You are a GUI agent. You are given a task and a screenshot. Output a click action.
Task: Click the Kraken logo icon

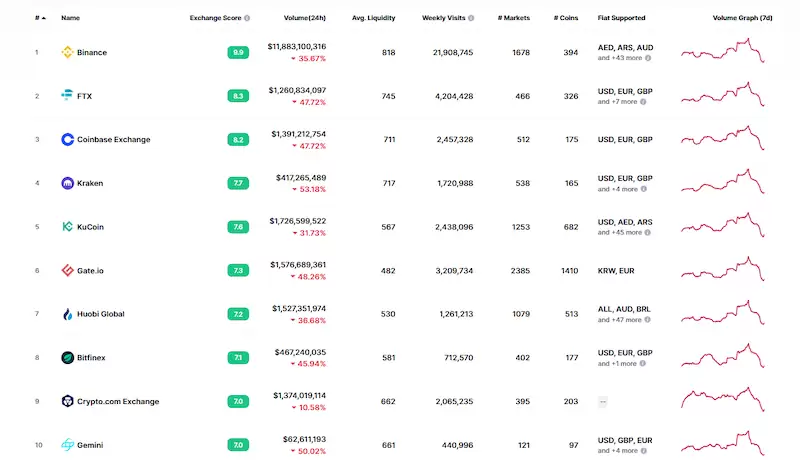click(68, 184)
